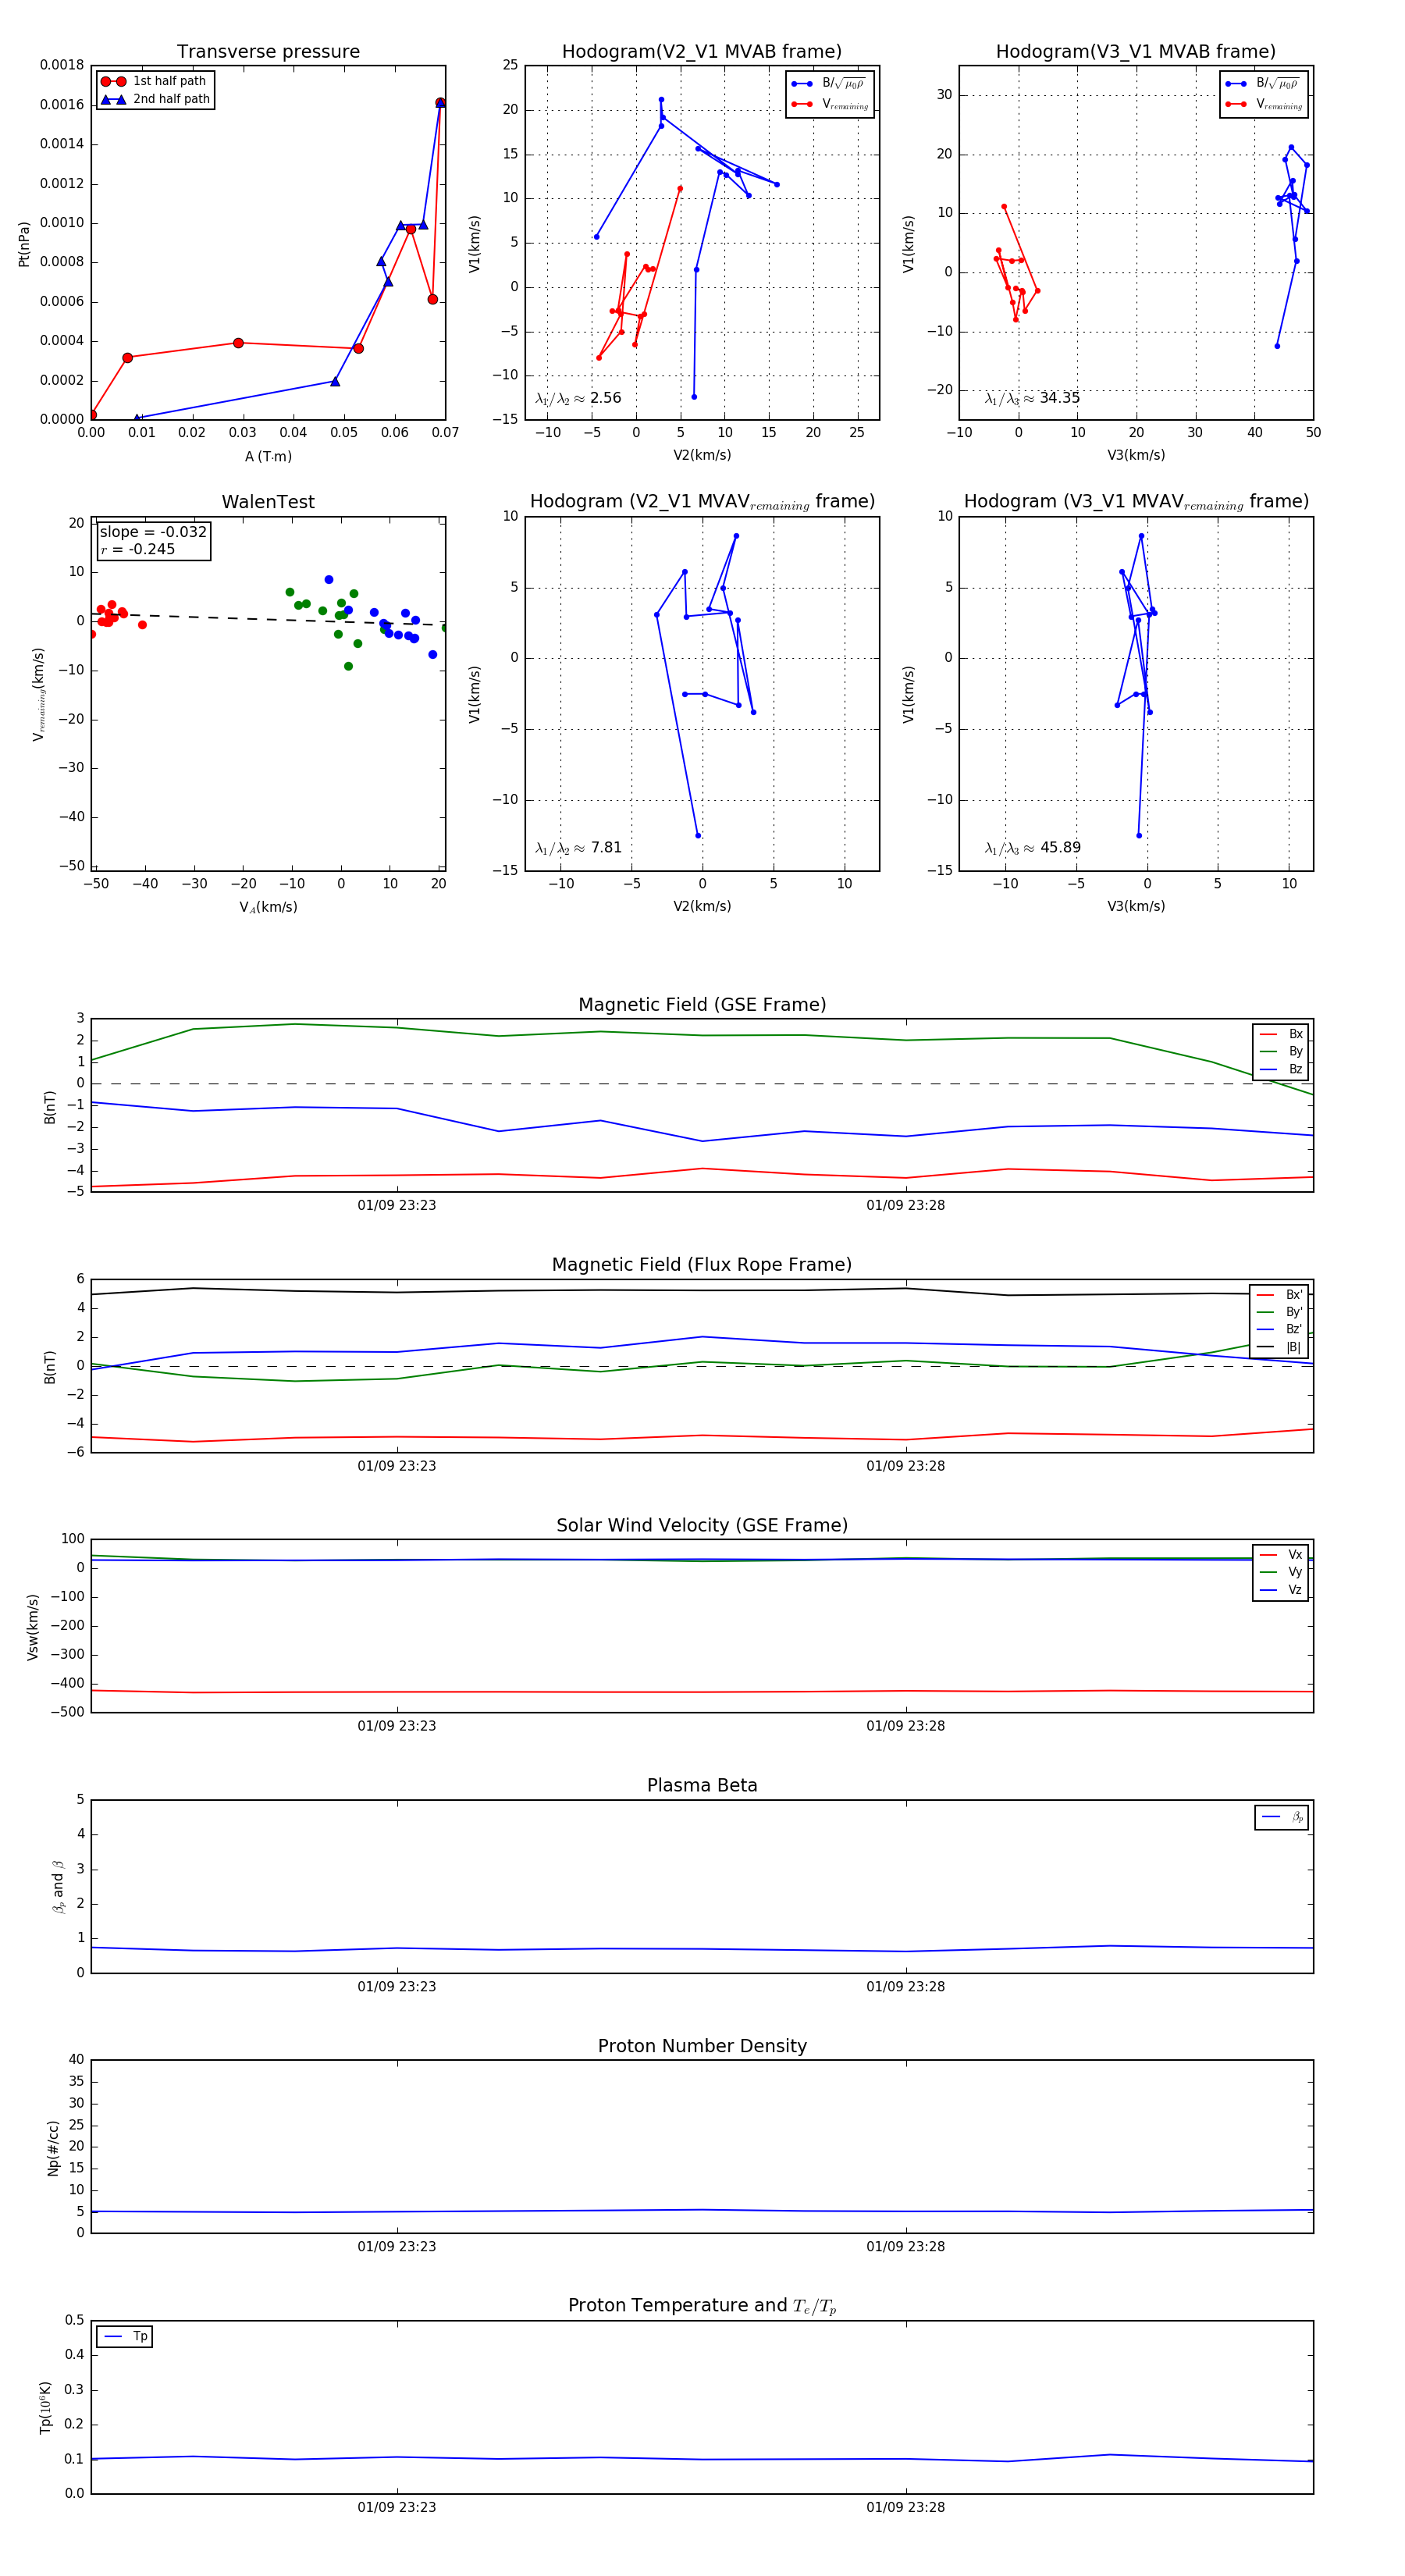Click 'Magnetic Field (GSE Frame)' title
Screen dimensions: 1405x2576
tap(702, 1005)
